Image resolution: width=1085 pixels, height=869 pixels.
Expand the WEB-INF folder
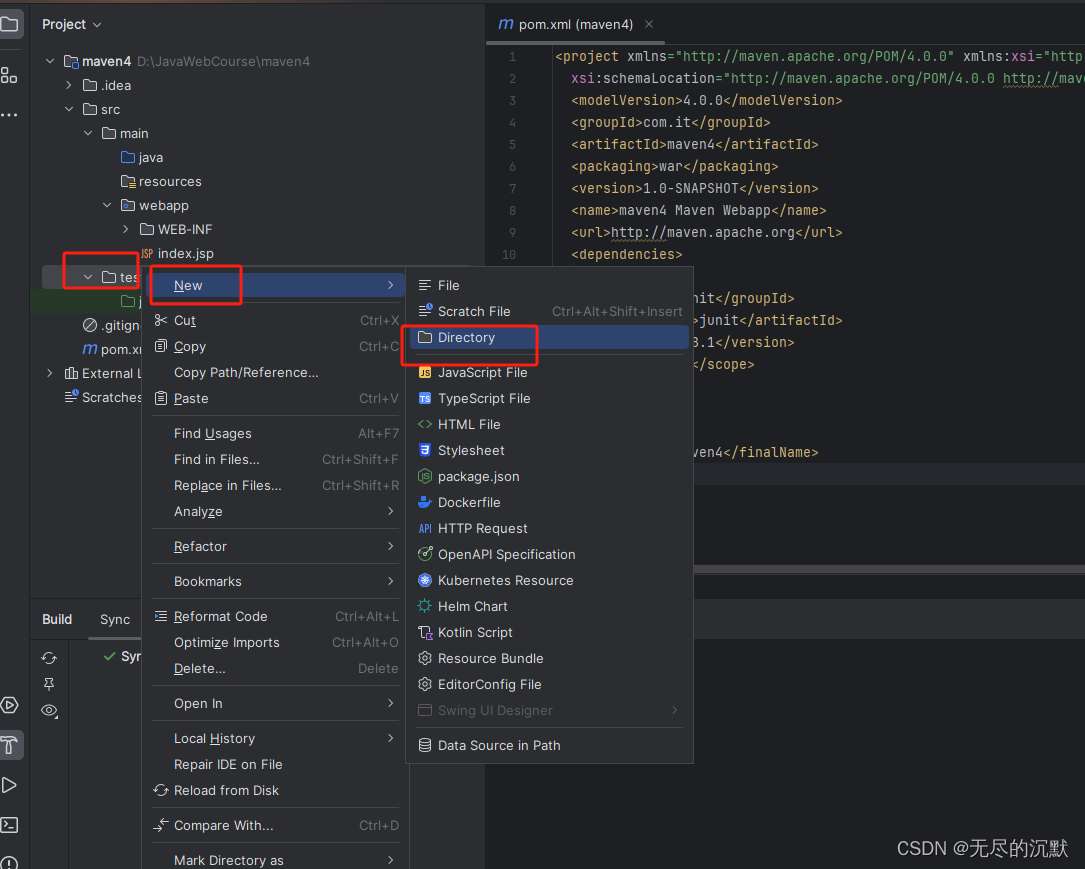pos(125,229)
